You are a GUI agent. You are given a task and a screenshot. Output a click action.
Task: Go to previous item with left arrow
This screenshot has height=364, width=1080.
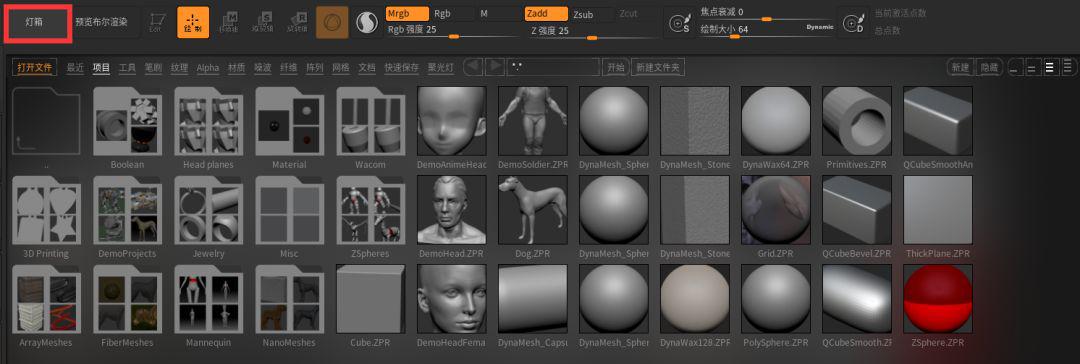tap(472, 67)
